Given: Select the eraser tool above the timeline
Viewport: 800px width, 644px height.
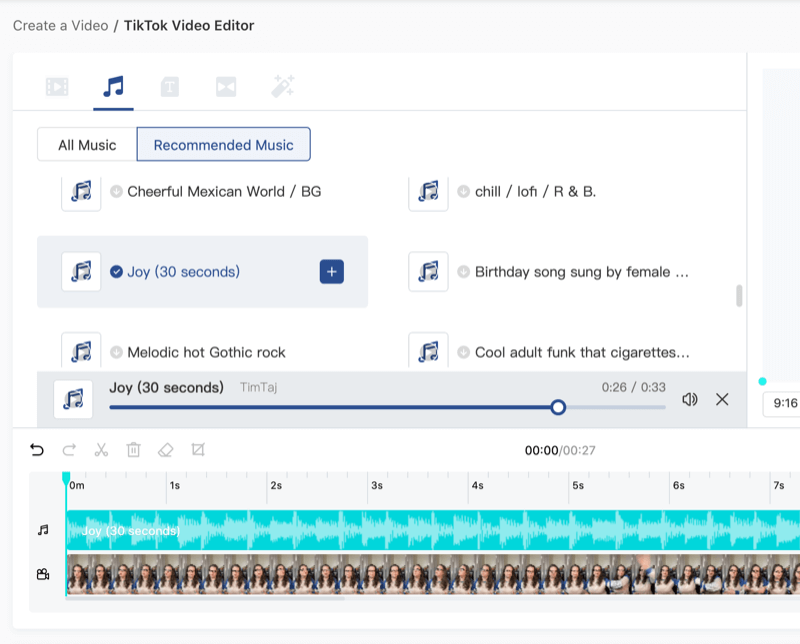Looking at the screenshot, I should tap(166, 450).
